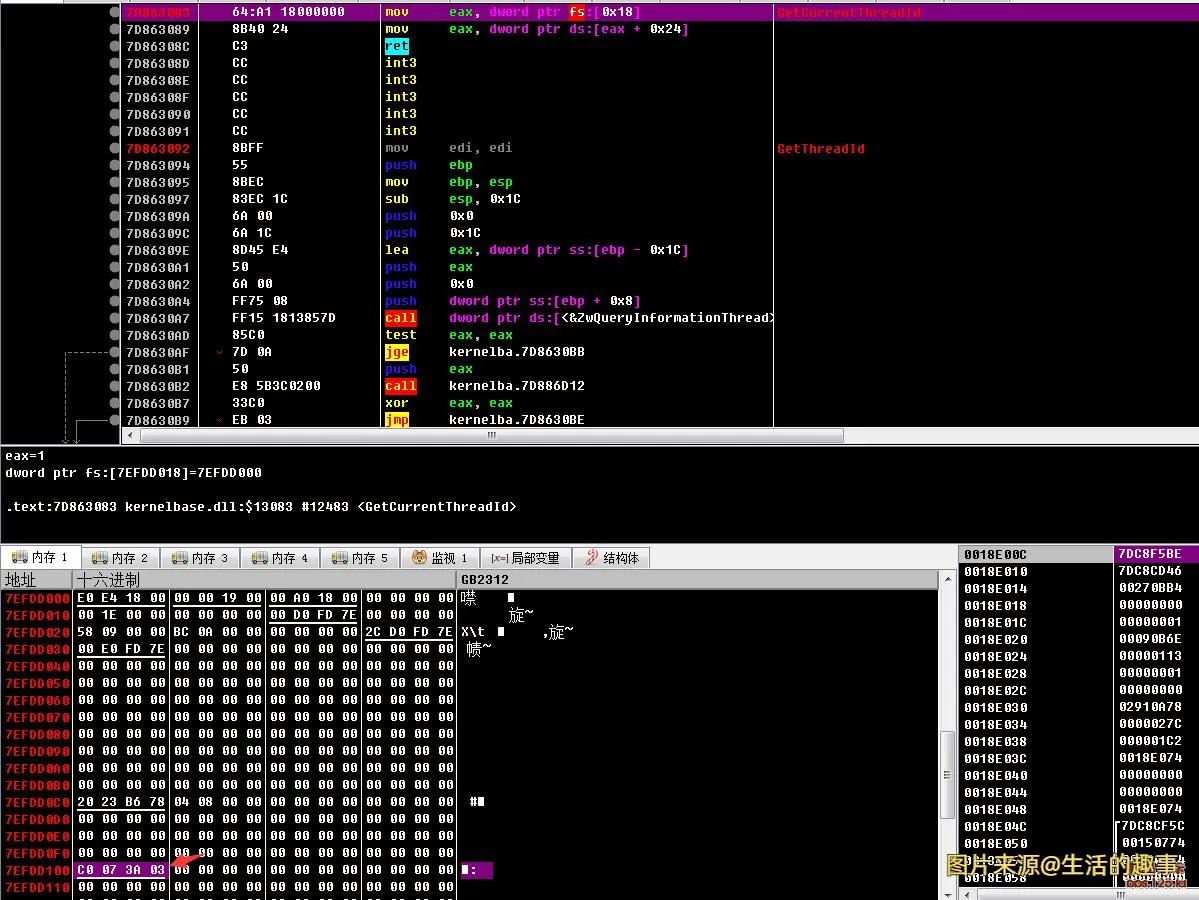1199x900 pixels.
Task: Click the 内存 5 tab memory icon
Action: [339, 558]
